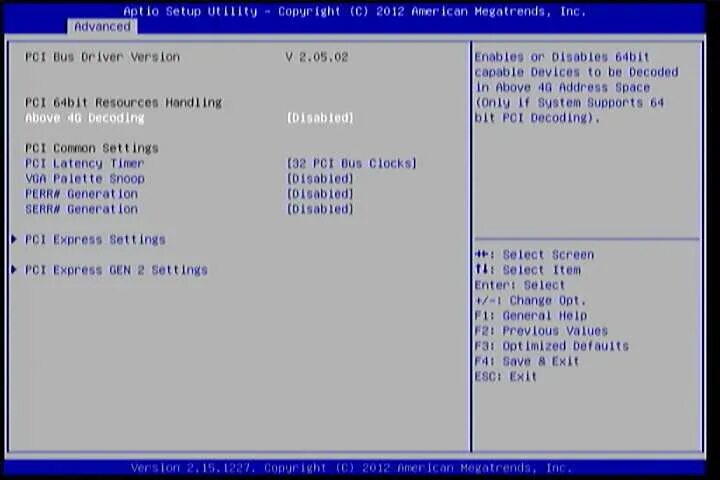Open PCI Express GEN 2 Settings submenu
The width and height of the screenshot is (720, 480).
(116, 270)
